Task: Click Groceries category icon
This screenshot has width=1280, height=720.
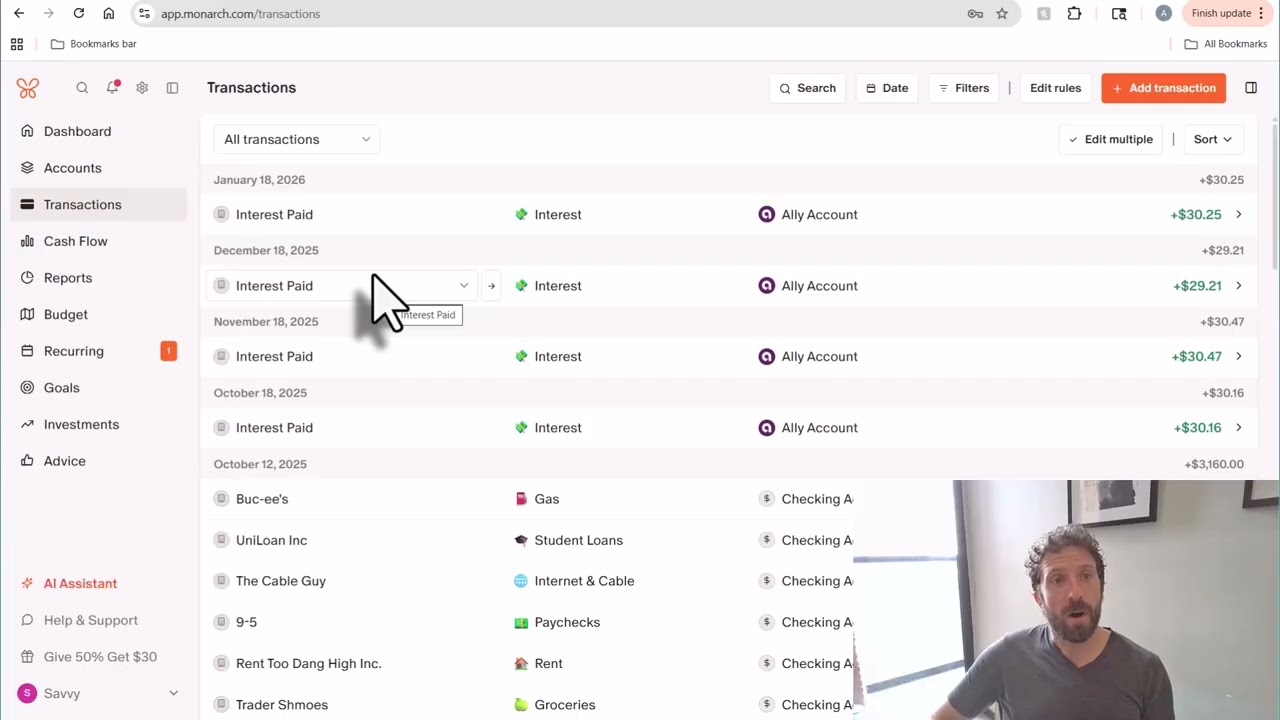Action: 521,705
